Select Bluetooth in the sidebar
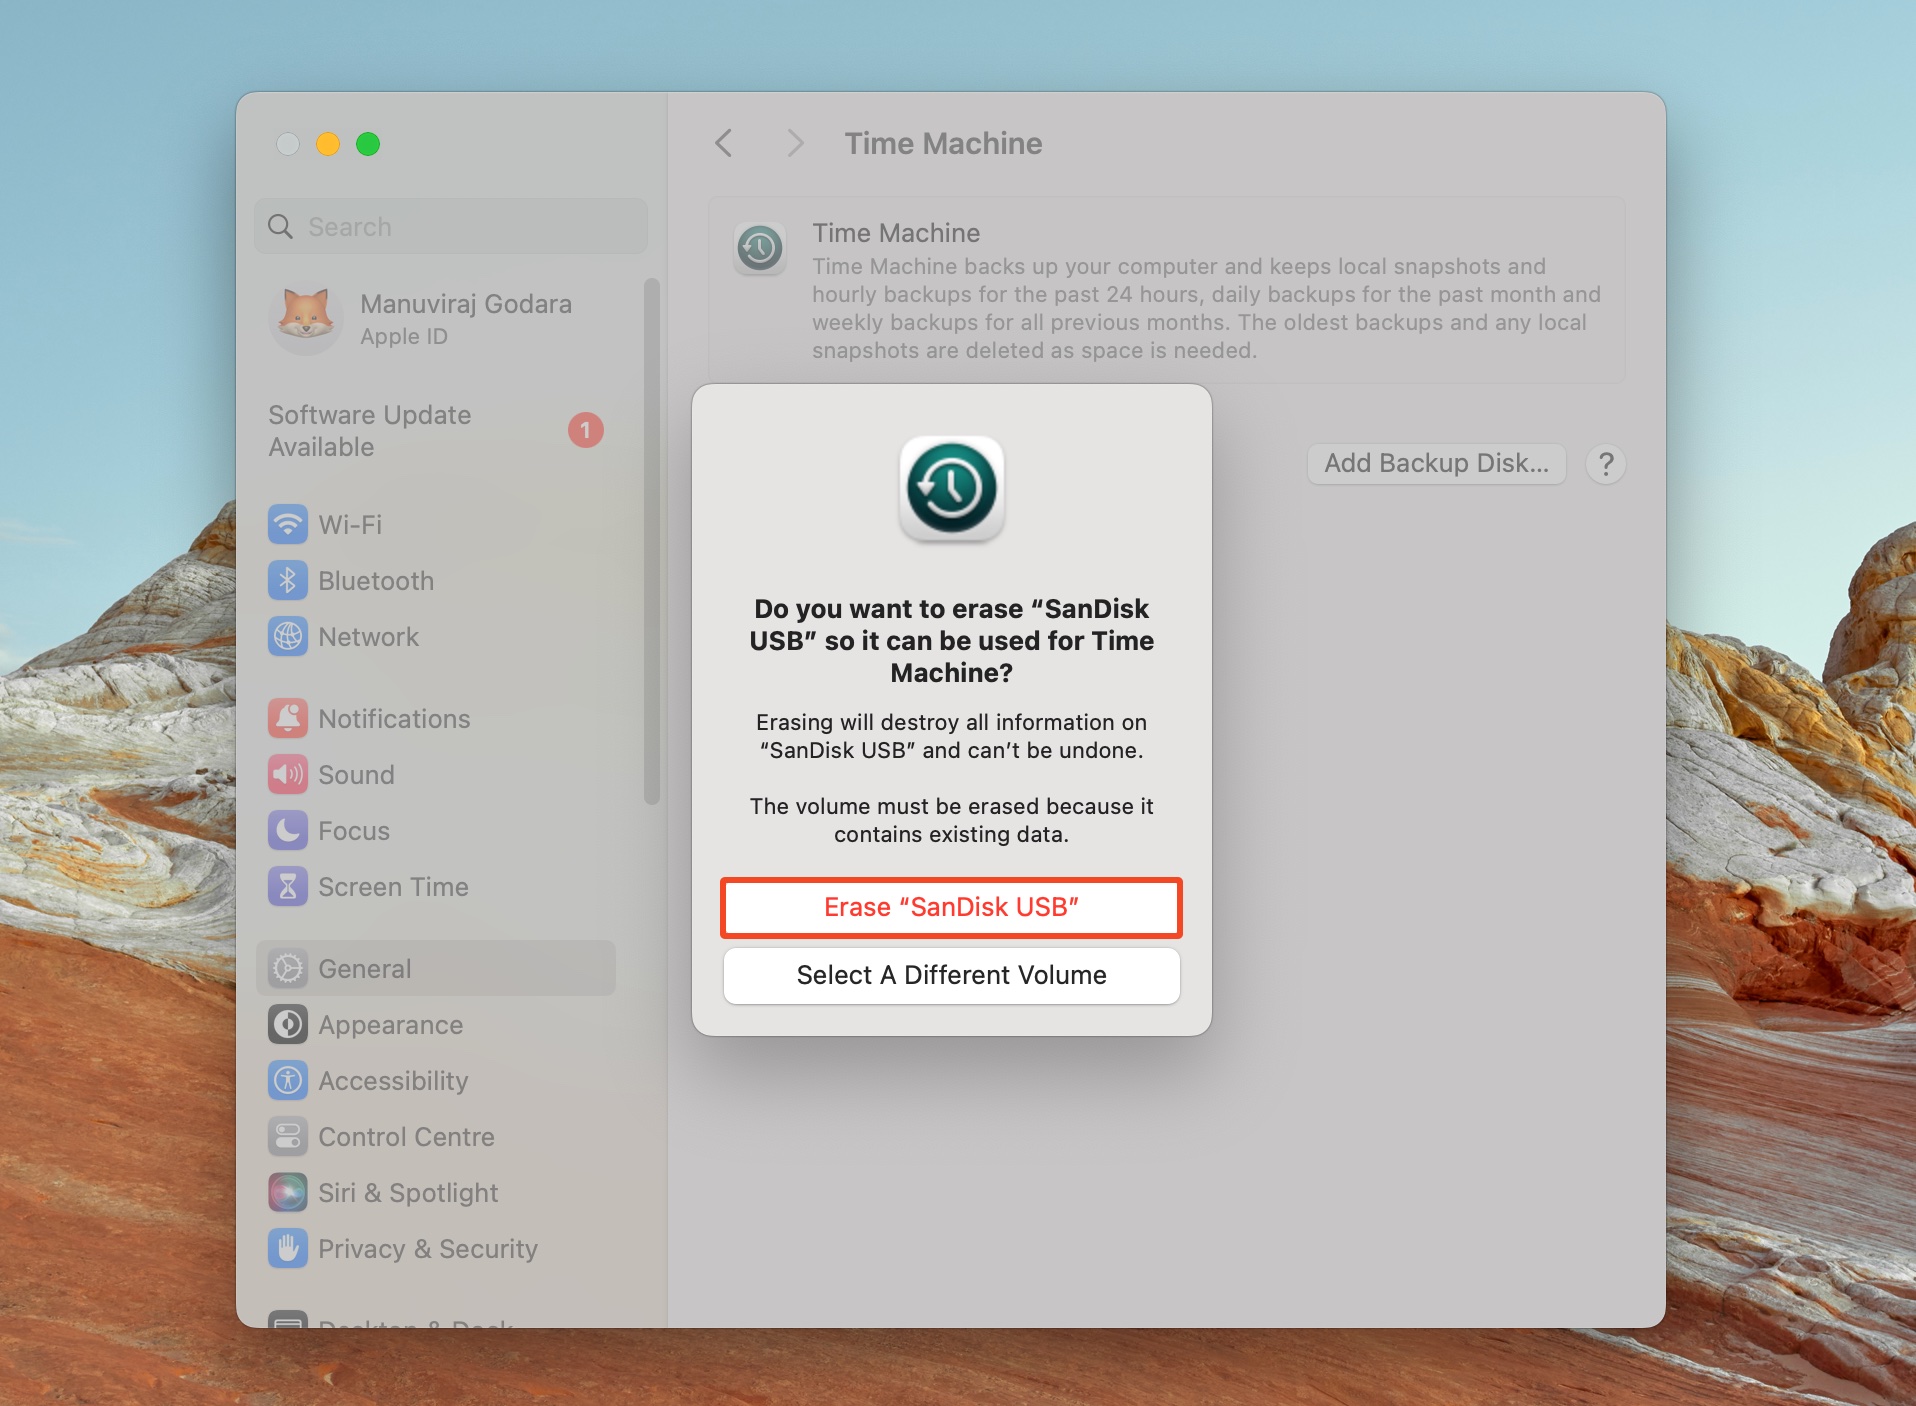1916x1406 pixels. [x=376, y=581]
